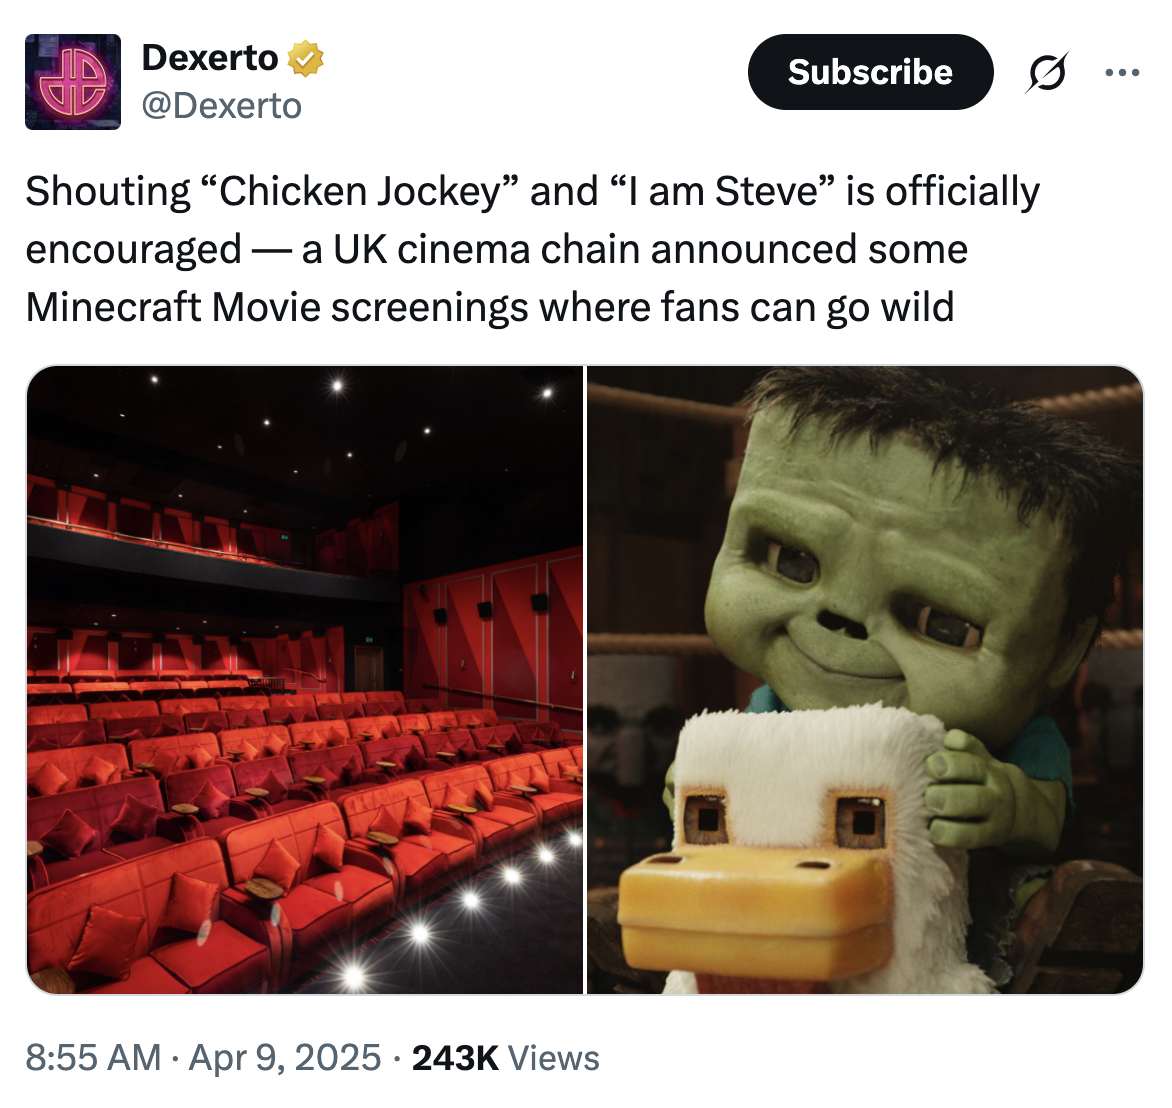Open the red cinema seats photo
The width and height of the screenshot is (1172, 1108).
(x=305, y=680)
